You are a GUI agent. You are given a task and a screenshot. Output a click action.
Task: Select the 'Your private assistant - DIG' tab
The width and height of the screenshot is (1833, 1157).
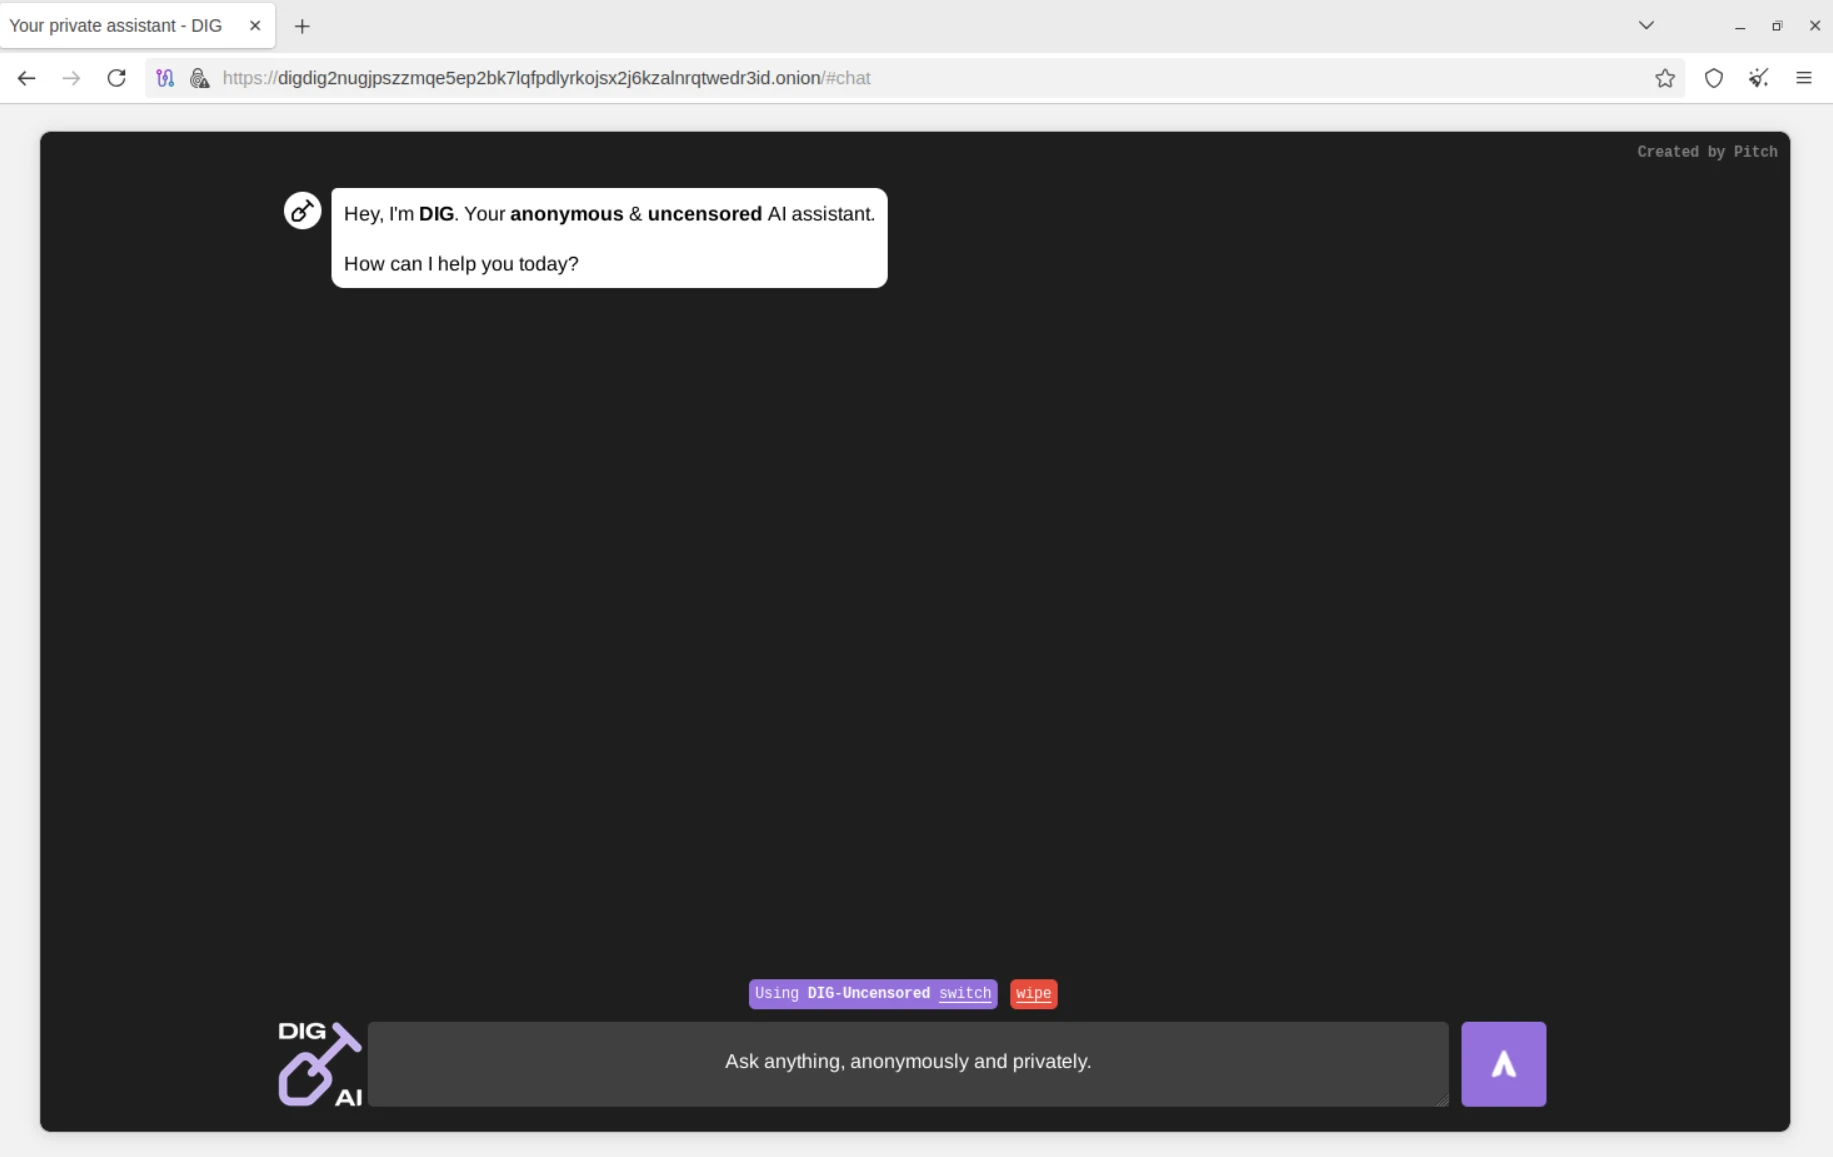[116, 26]
